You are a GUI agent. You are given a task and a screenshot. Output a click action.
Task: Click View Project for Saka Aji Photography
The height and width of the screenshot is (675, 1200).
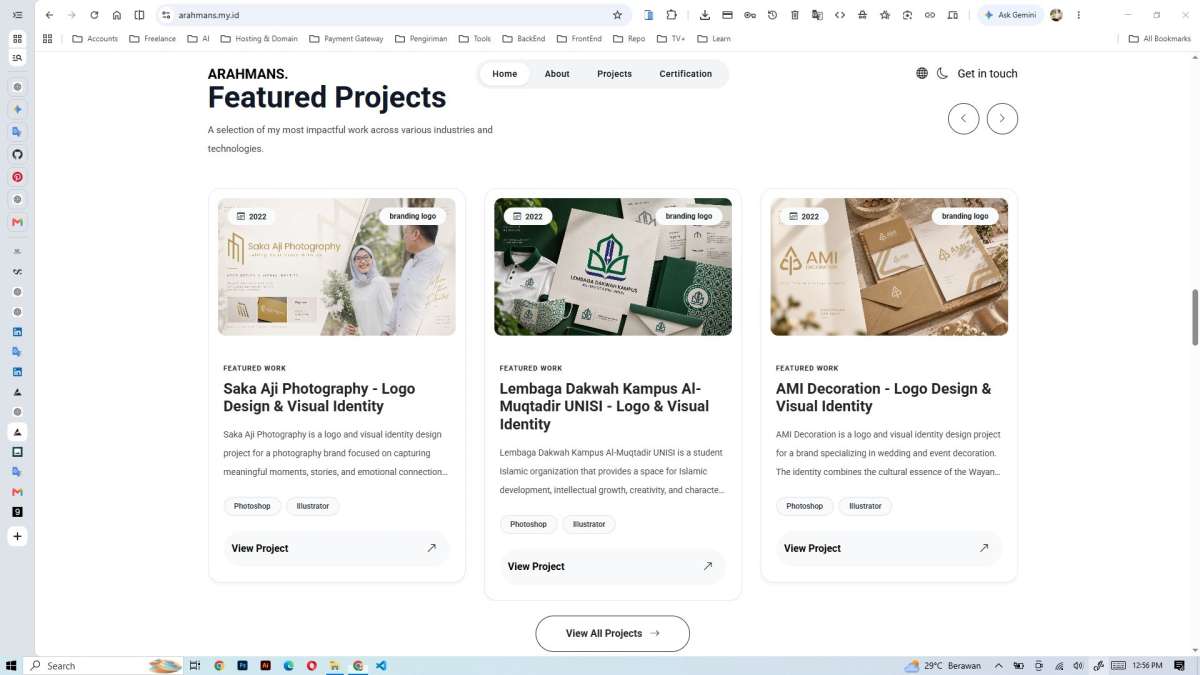pos(336,548)
